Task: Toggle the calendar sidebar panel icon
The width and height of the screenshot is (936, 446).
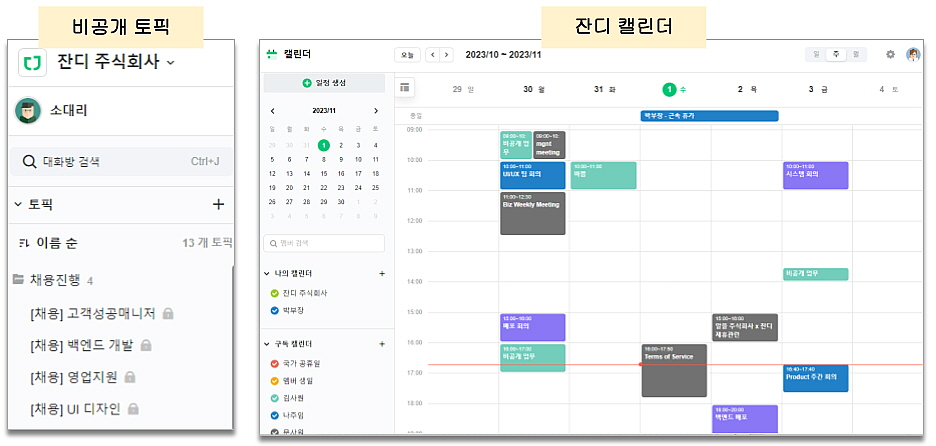Action: [405, 88]
